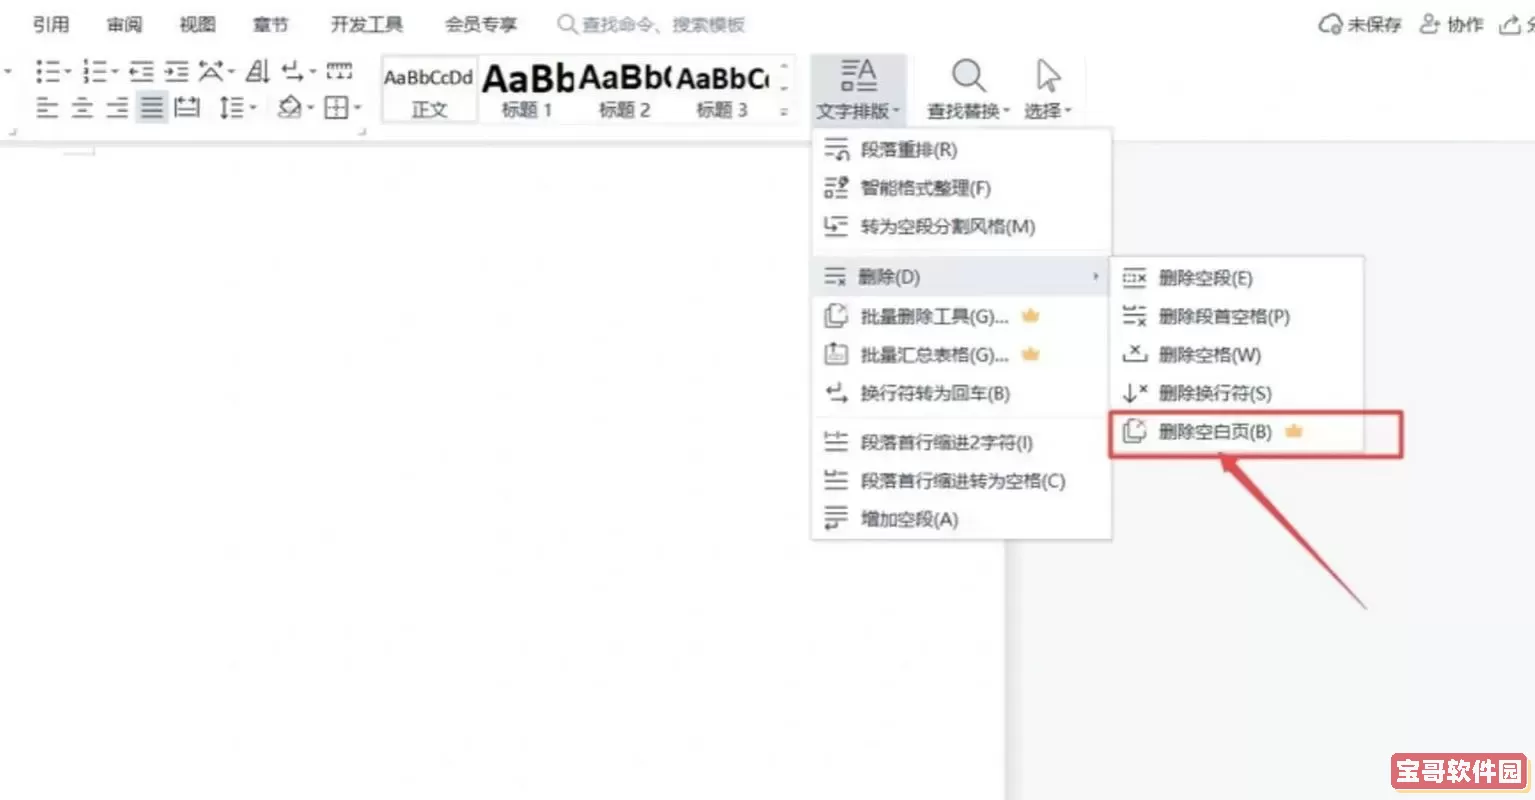Screen dimensions: 1535x800
Task: Click the paragraph shading bucket icon
Action: [289, 107]
